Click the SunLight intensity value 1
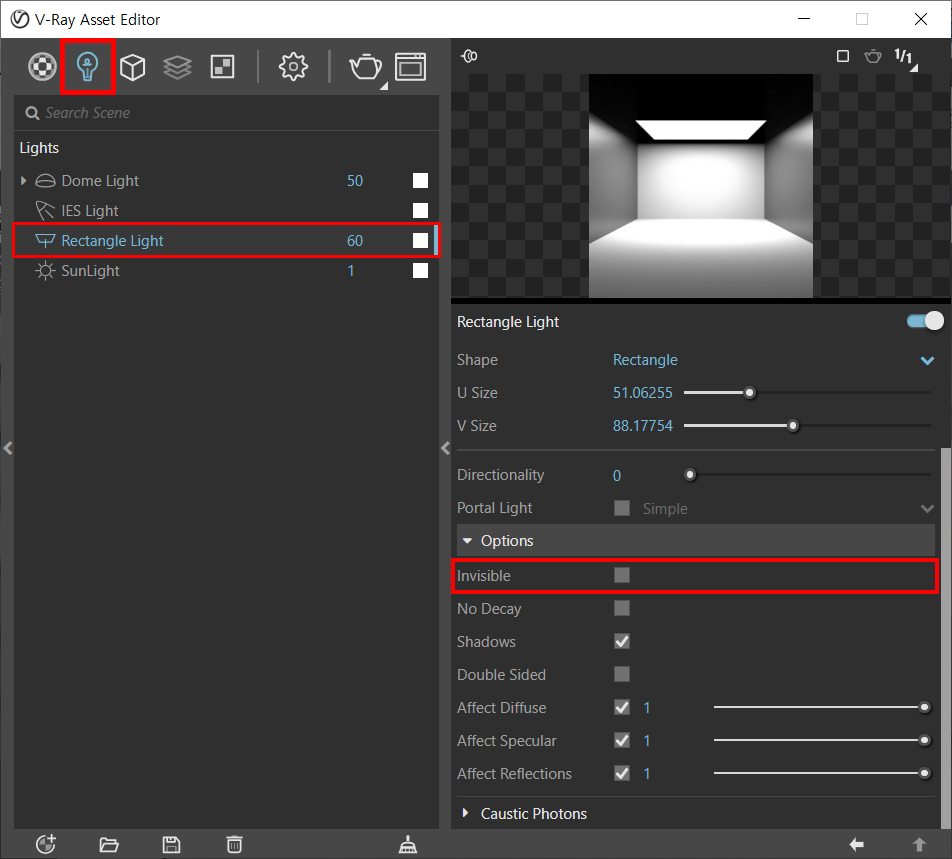Screen dimensions: 952x859 (350, 271)
